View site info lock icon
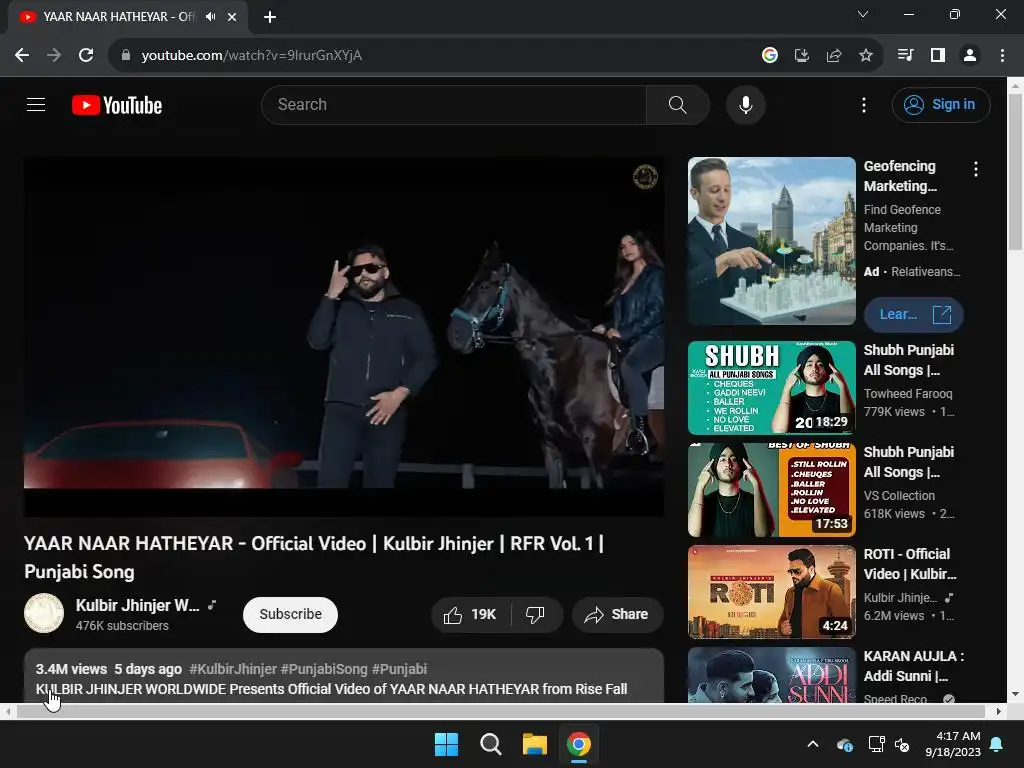The height and width of the screenshot is (768, 1024). point(126,56)
